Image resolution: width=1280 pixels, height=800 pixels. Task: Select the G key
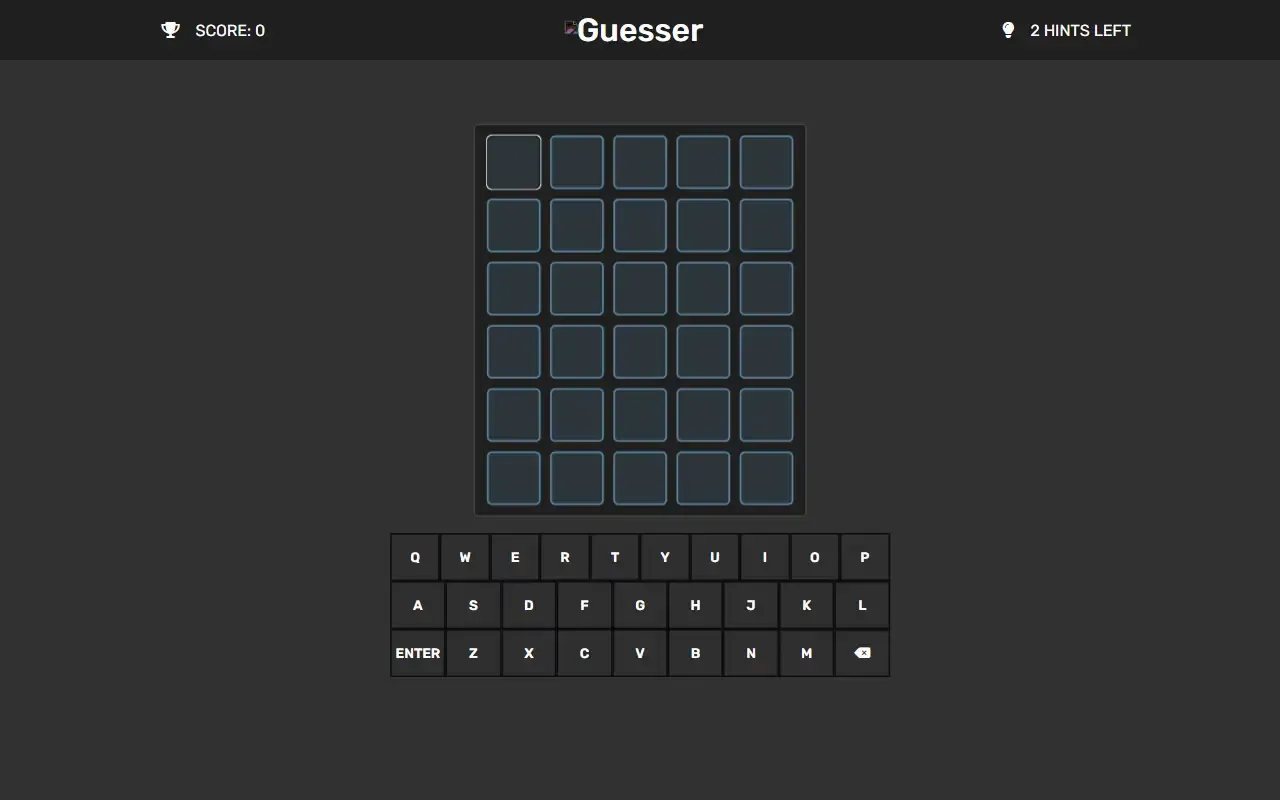[x=640, y=605]
